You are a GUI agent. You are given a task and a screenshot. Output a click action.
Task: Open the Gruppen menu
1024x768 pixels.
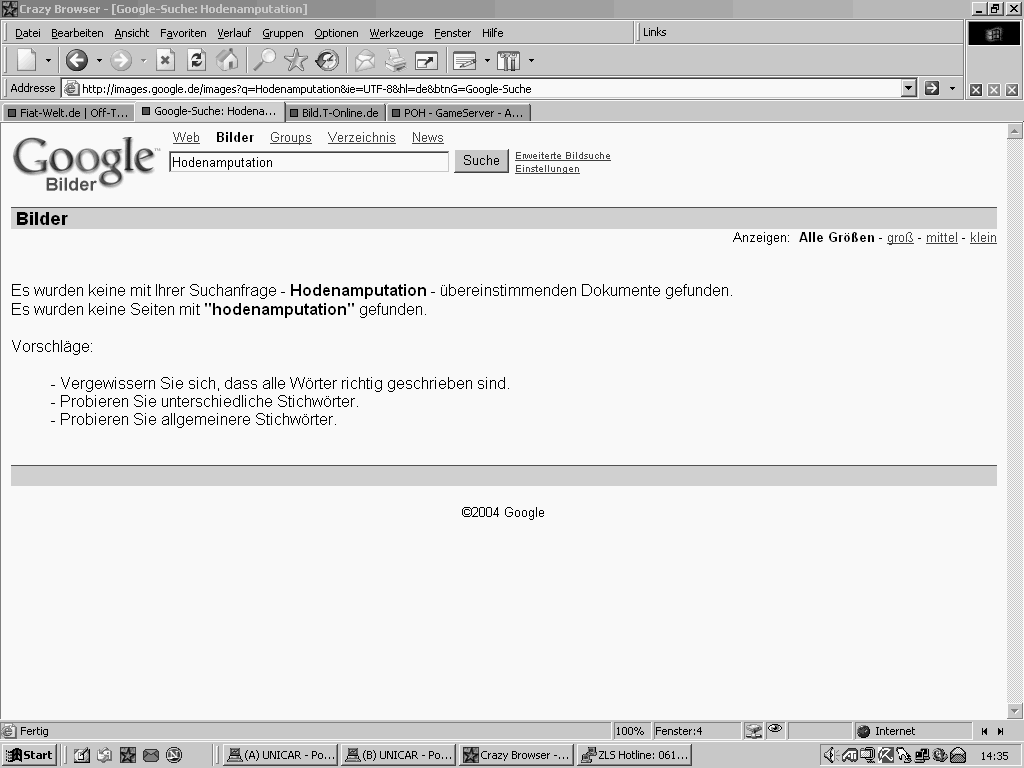pyautogui.click(x=282, y=33)
